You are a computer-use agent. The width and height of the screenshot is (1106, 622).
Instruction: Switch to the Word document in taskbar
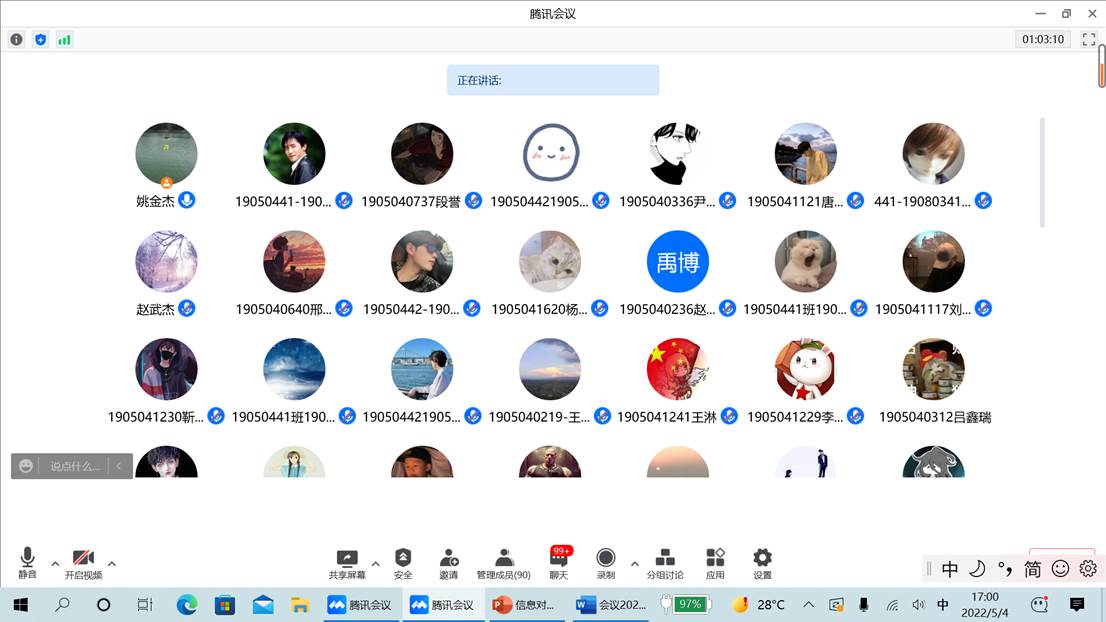[x=612, y=604]
